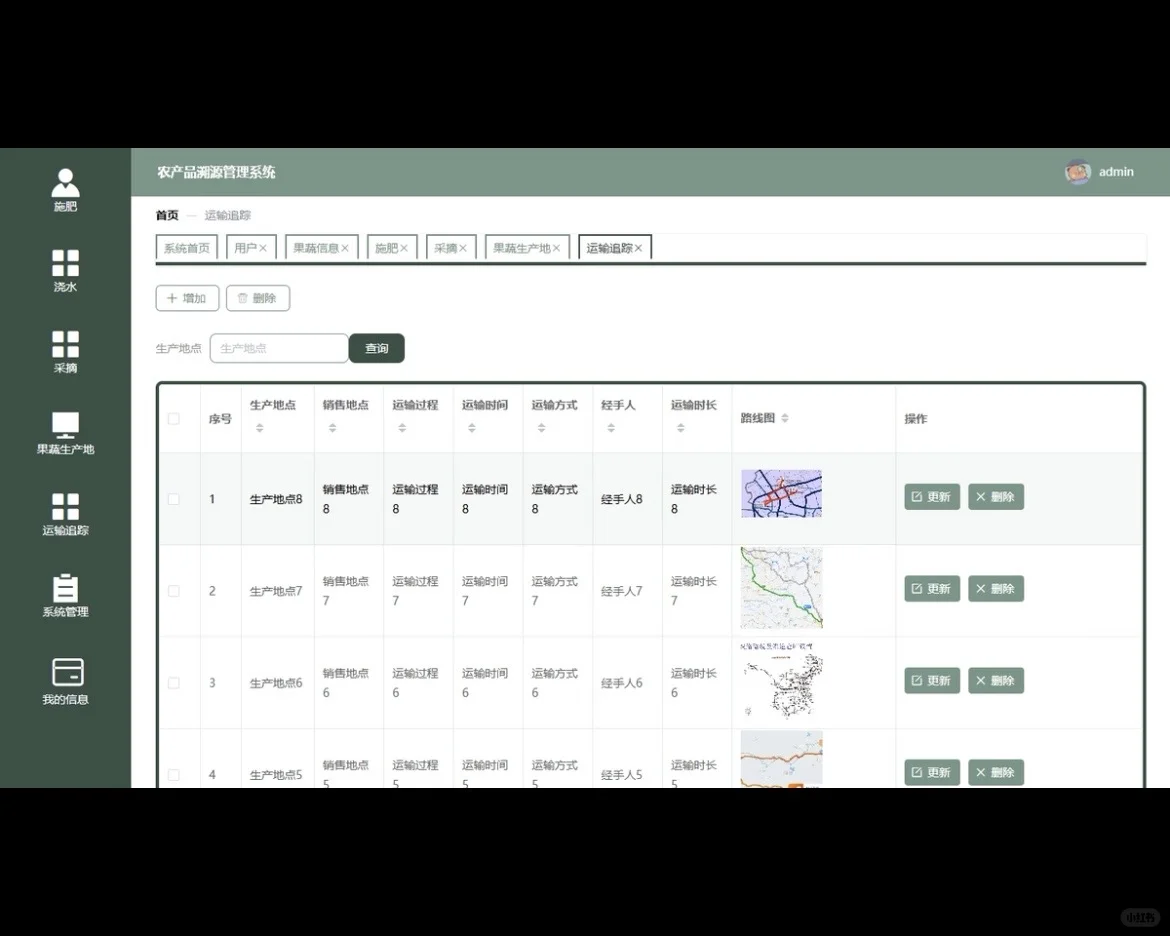Close the 果蔬生产地 tab
1170x936 pixels.
coord(556,248)
